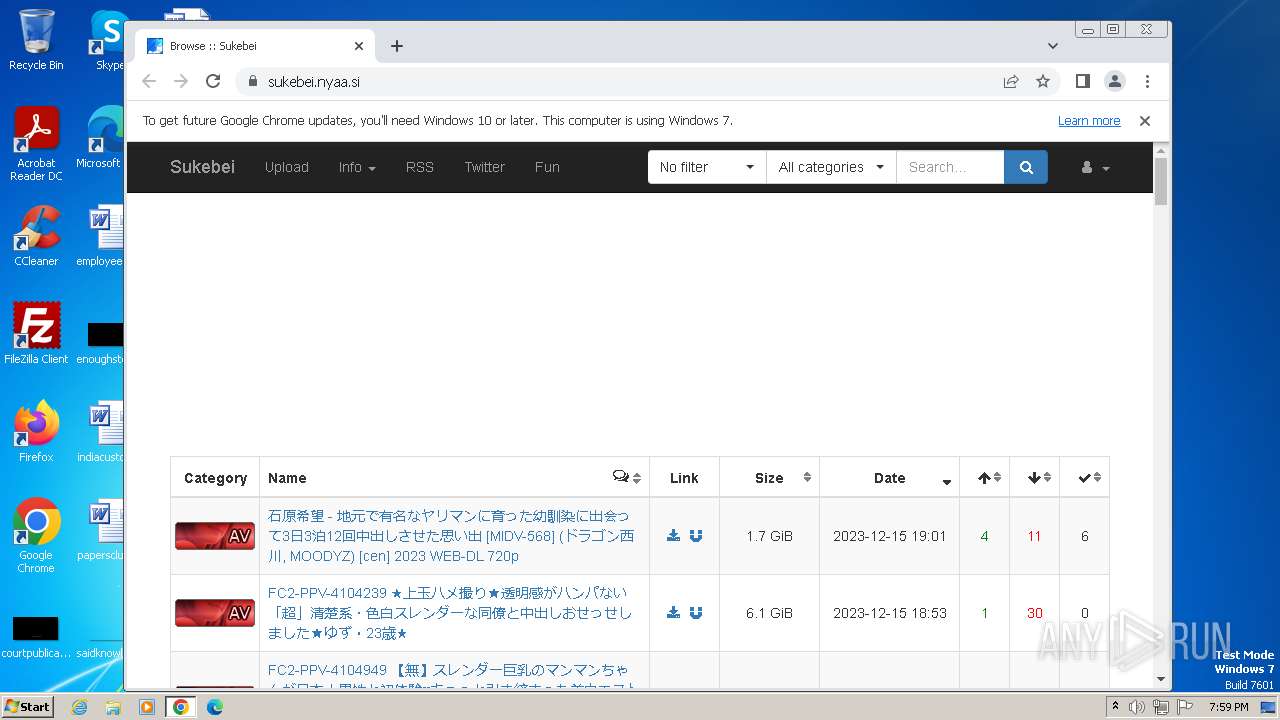
Task: Reload the page with the refresh icon
Action: click(213, 82)
